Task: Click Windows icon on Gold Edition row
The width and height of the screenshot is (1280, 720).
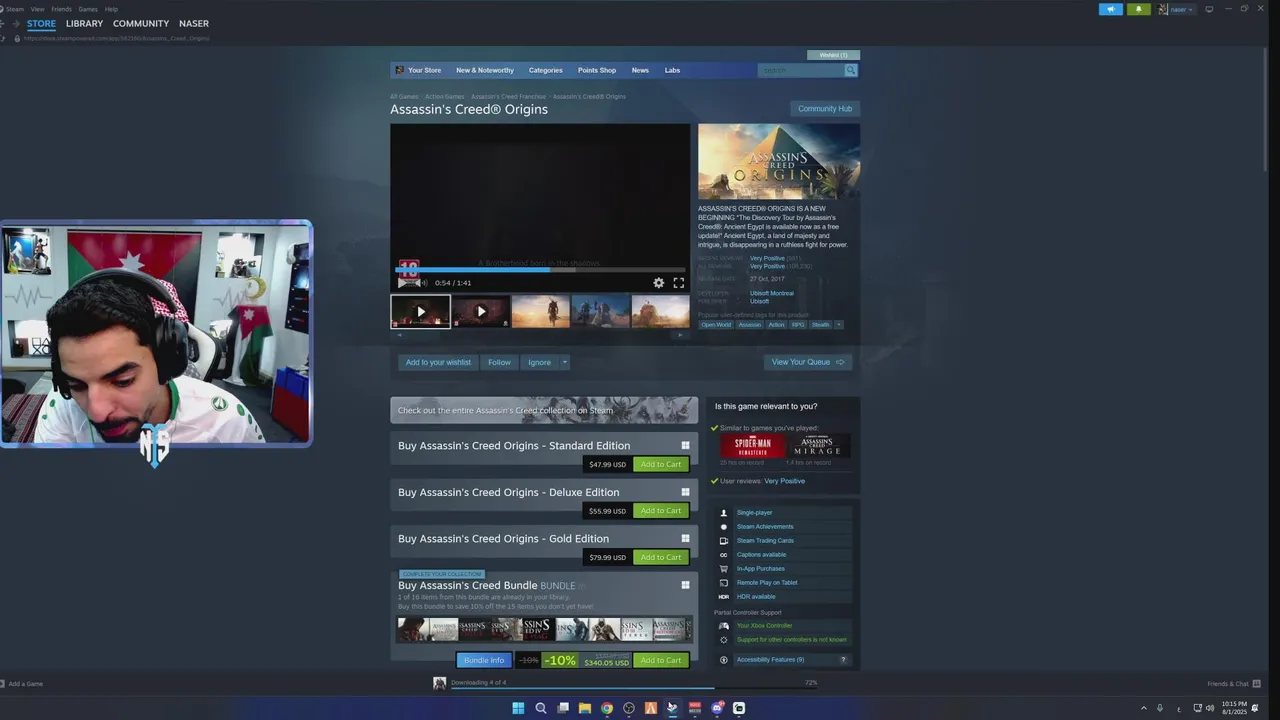Action: tap(685, 539)
